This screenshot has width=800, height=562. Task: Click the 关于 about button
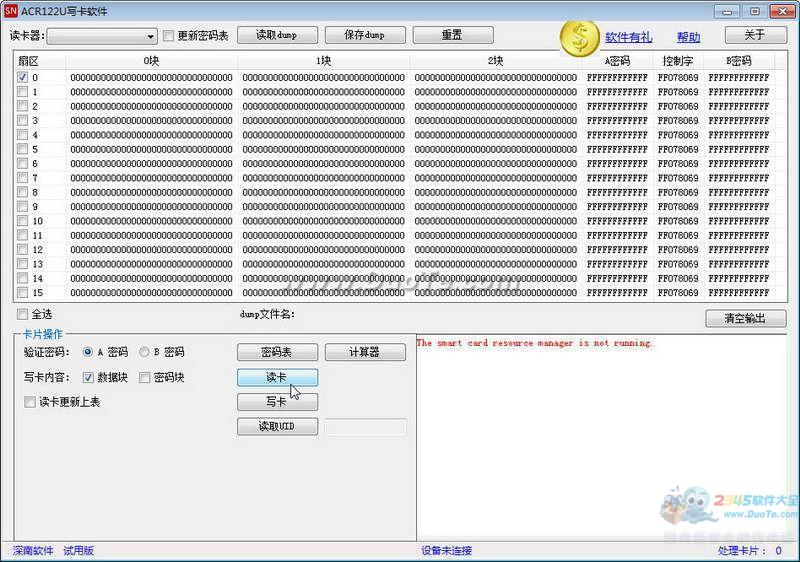pos(755,35)
